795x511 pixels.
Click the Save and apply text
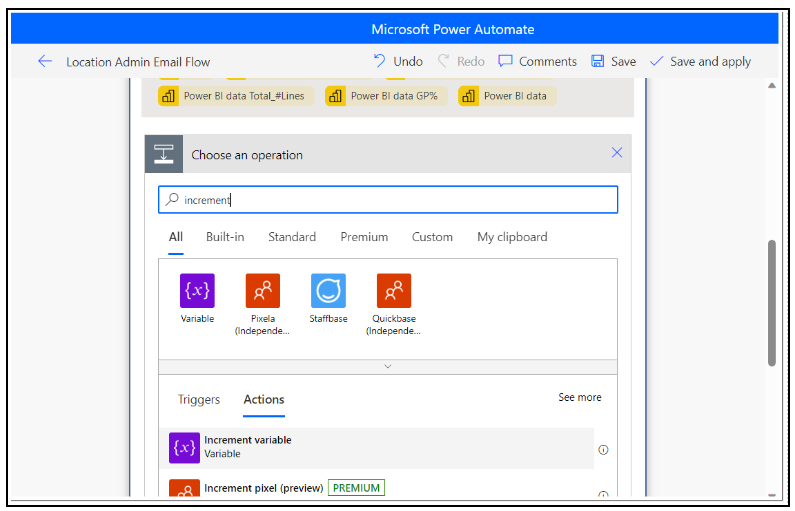[x=710, y=61]
